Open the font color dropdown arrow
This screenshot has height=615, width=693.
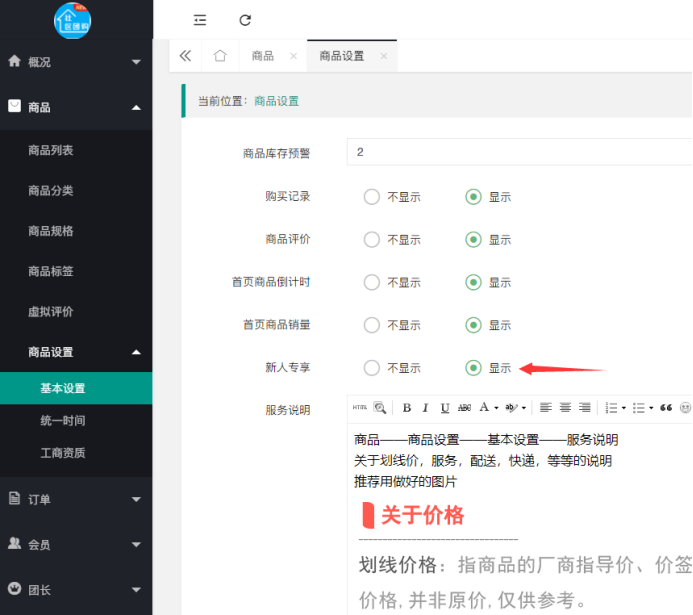[497, 408]
